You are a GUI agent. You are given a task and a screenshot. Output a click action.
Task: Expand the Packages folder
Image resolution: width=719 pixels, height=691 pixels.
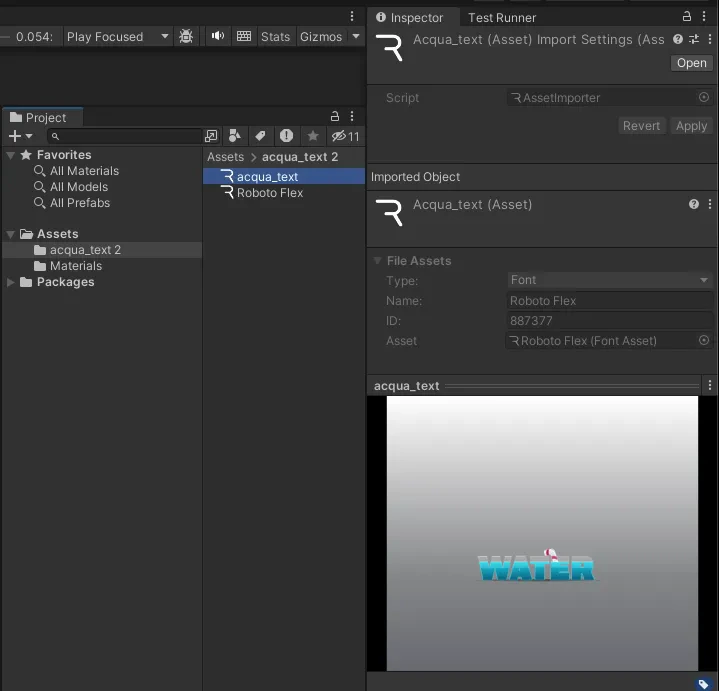click(x=11, y=282)
